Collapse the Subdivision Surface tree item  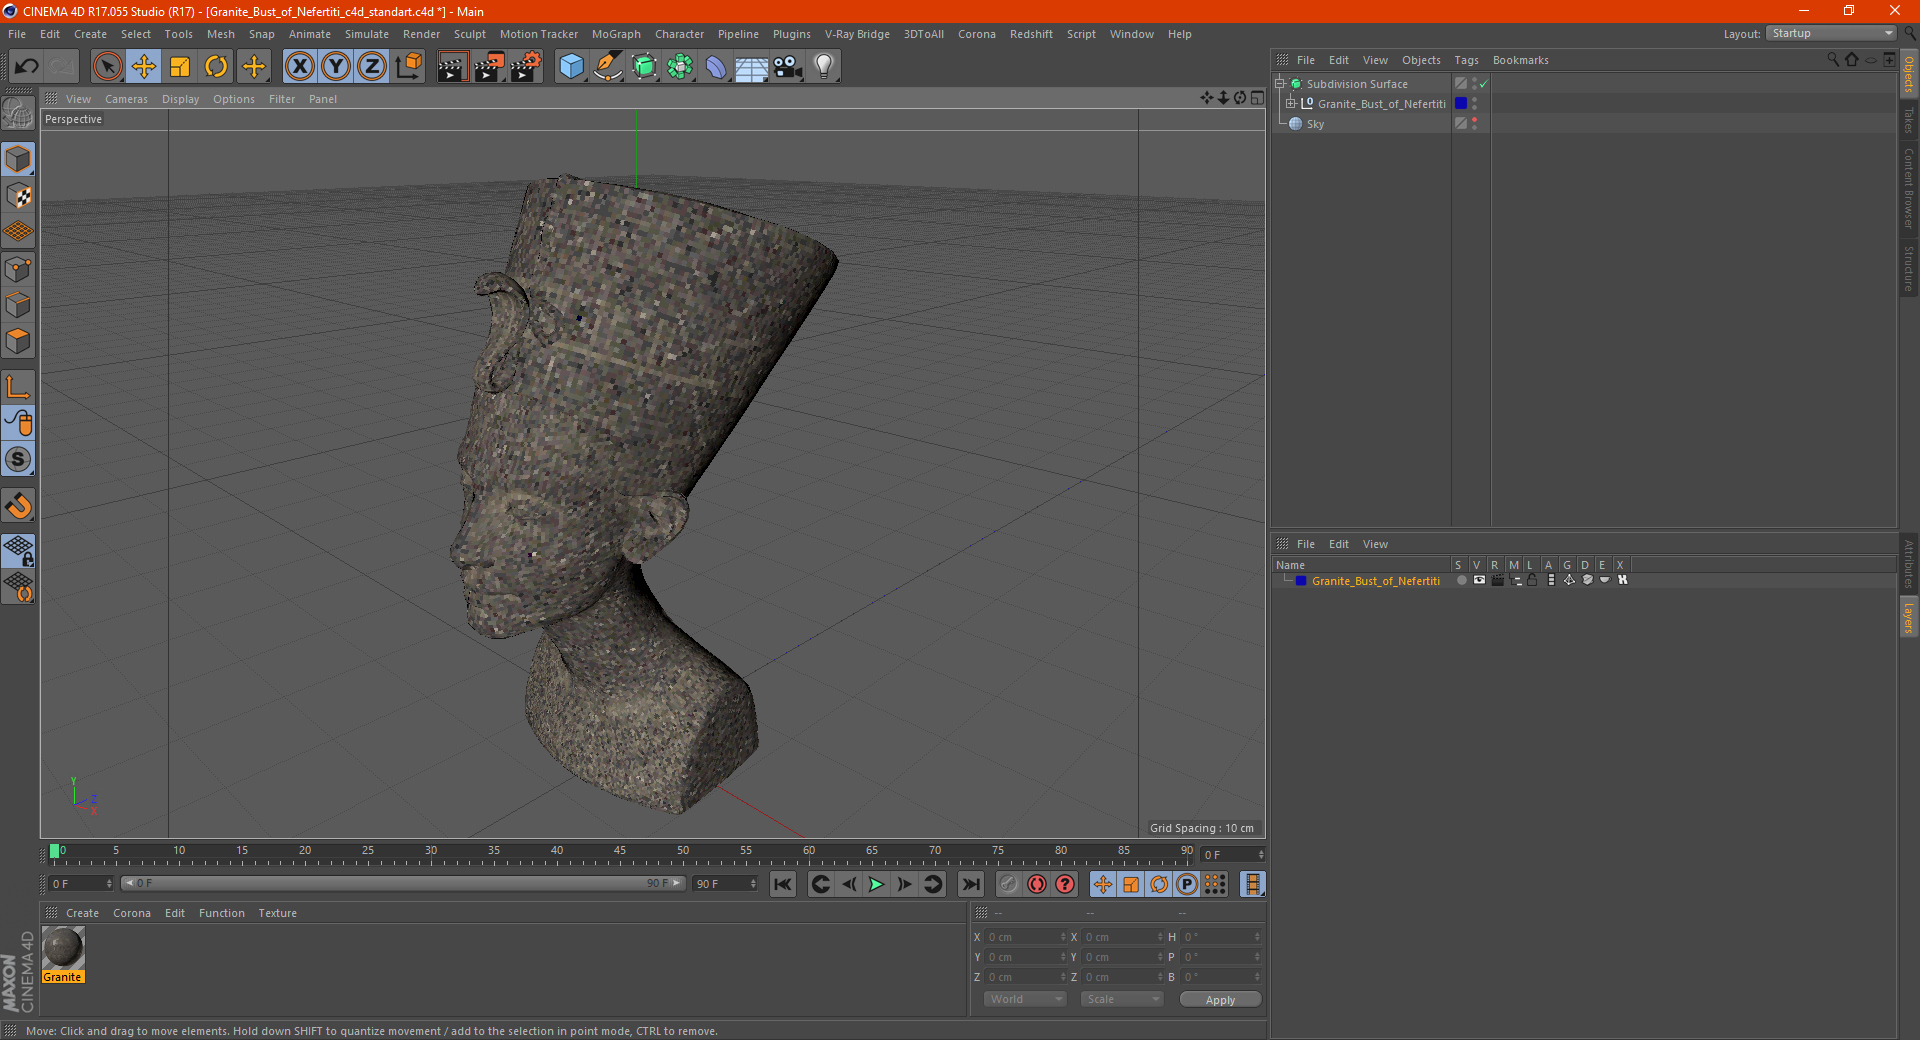click(1279, 84)
